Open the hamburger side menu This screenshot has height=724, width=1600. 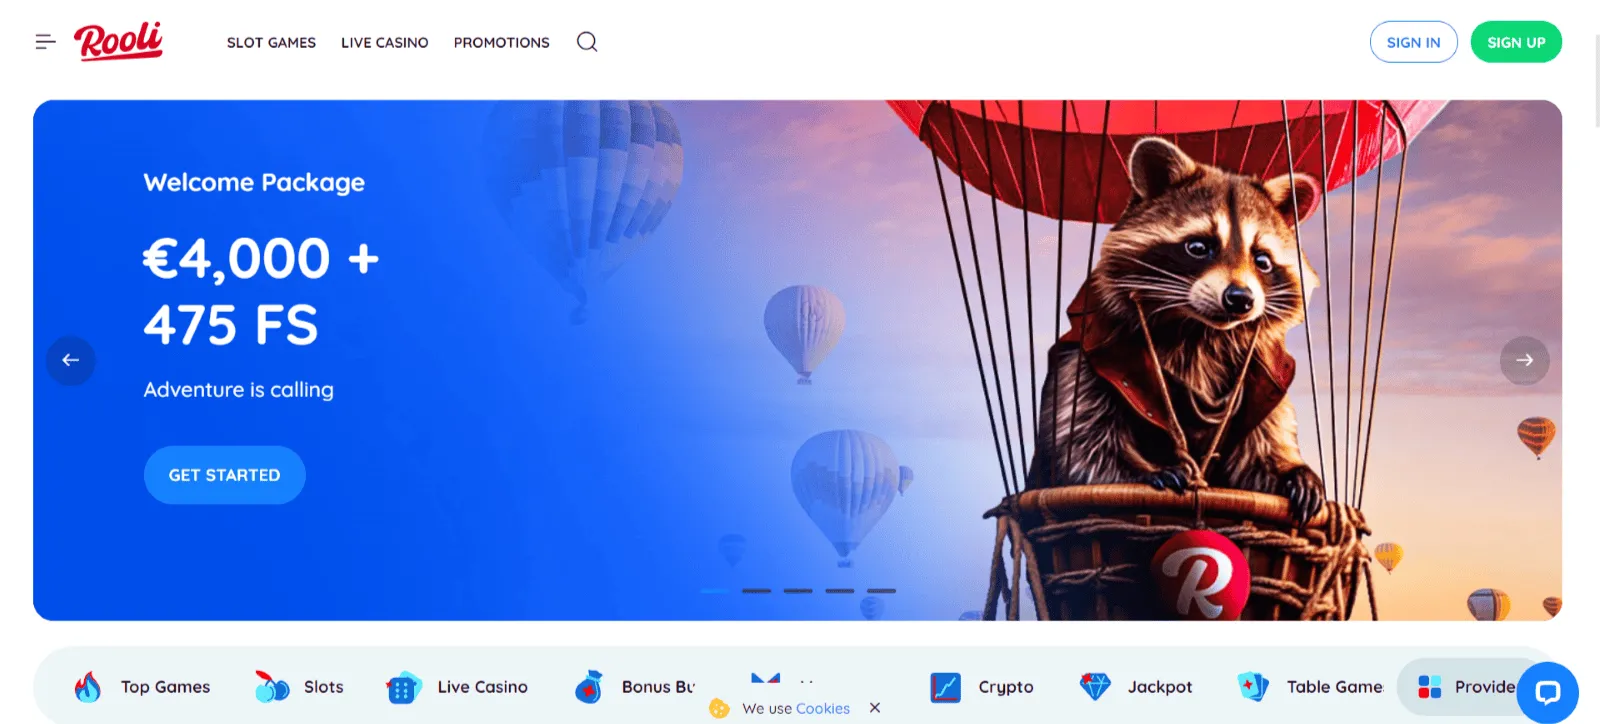pyautogui.click(x=45, y=42)
